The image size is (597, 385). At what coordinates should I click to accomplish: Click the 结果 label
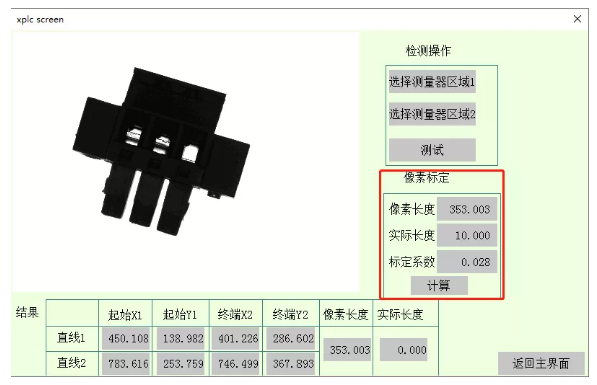point(27,313)
